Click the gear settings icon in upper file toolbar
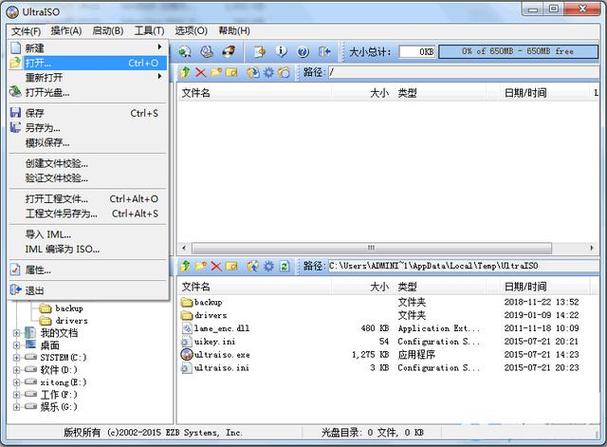Screen dimensions: 607x447 (x=268, y=72)
